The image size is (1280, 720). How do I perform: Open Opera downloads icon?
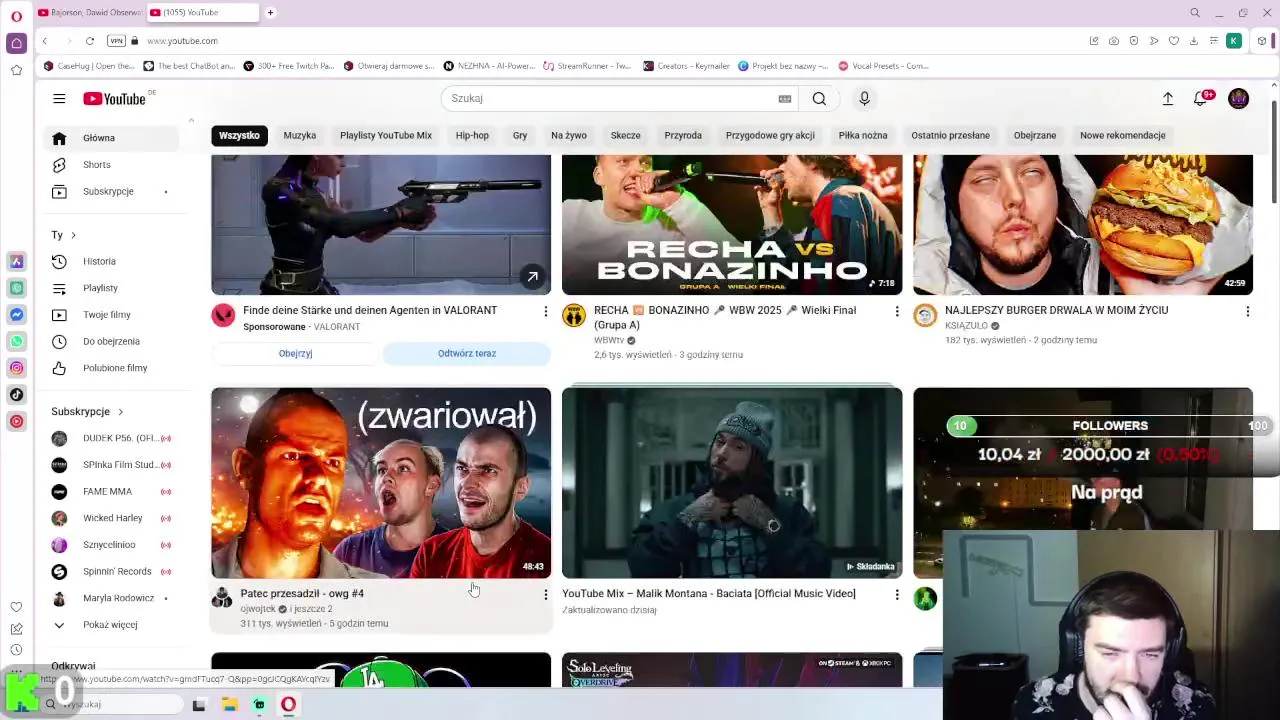(x=1194, y=41)
